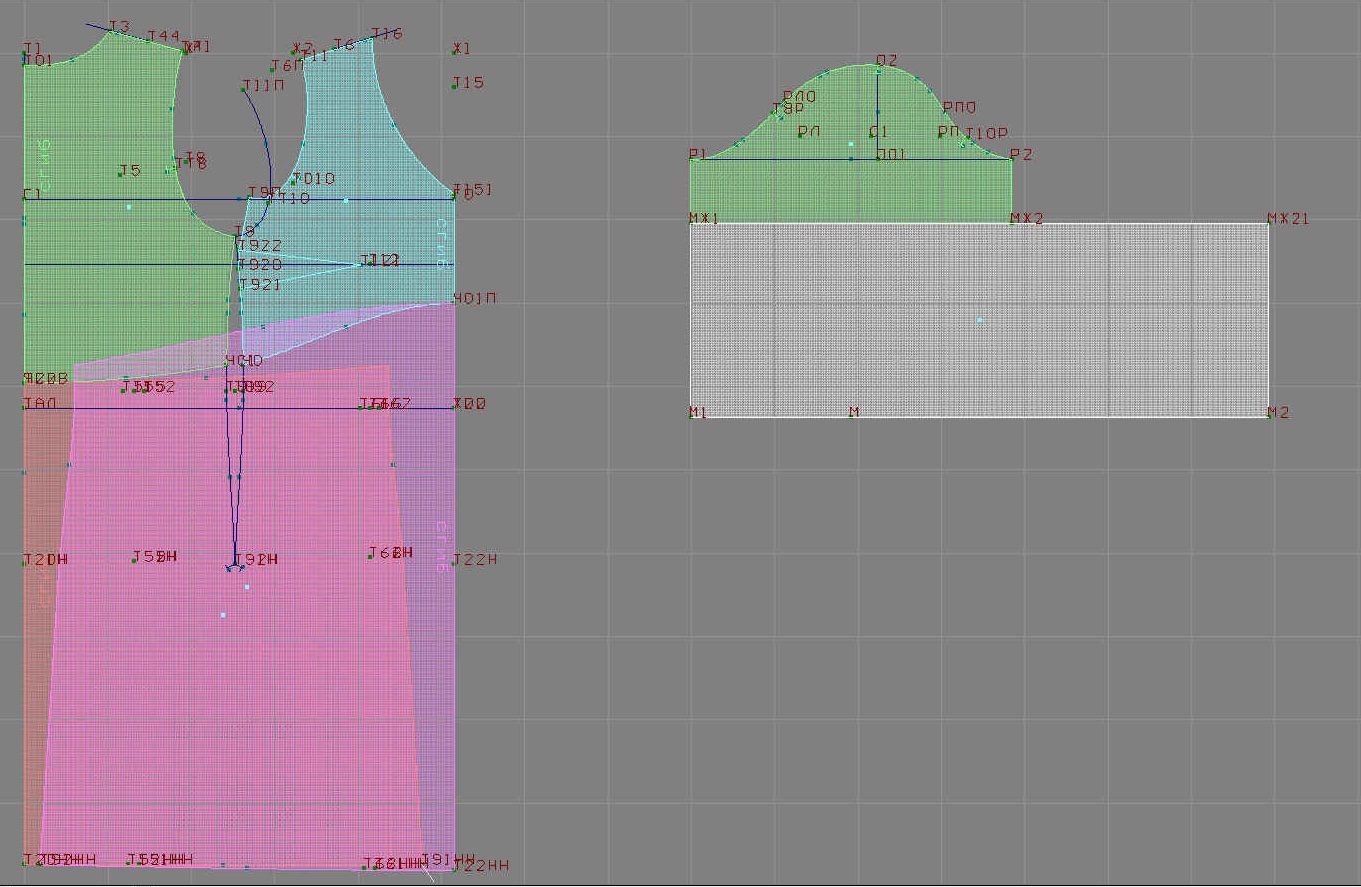The width and height of the screenshot is (1361, 887).
Task: Select point T15 on the right edge
Action: (454, 86)
